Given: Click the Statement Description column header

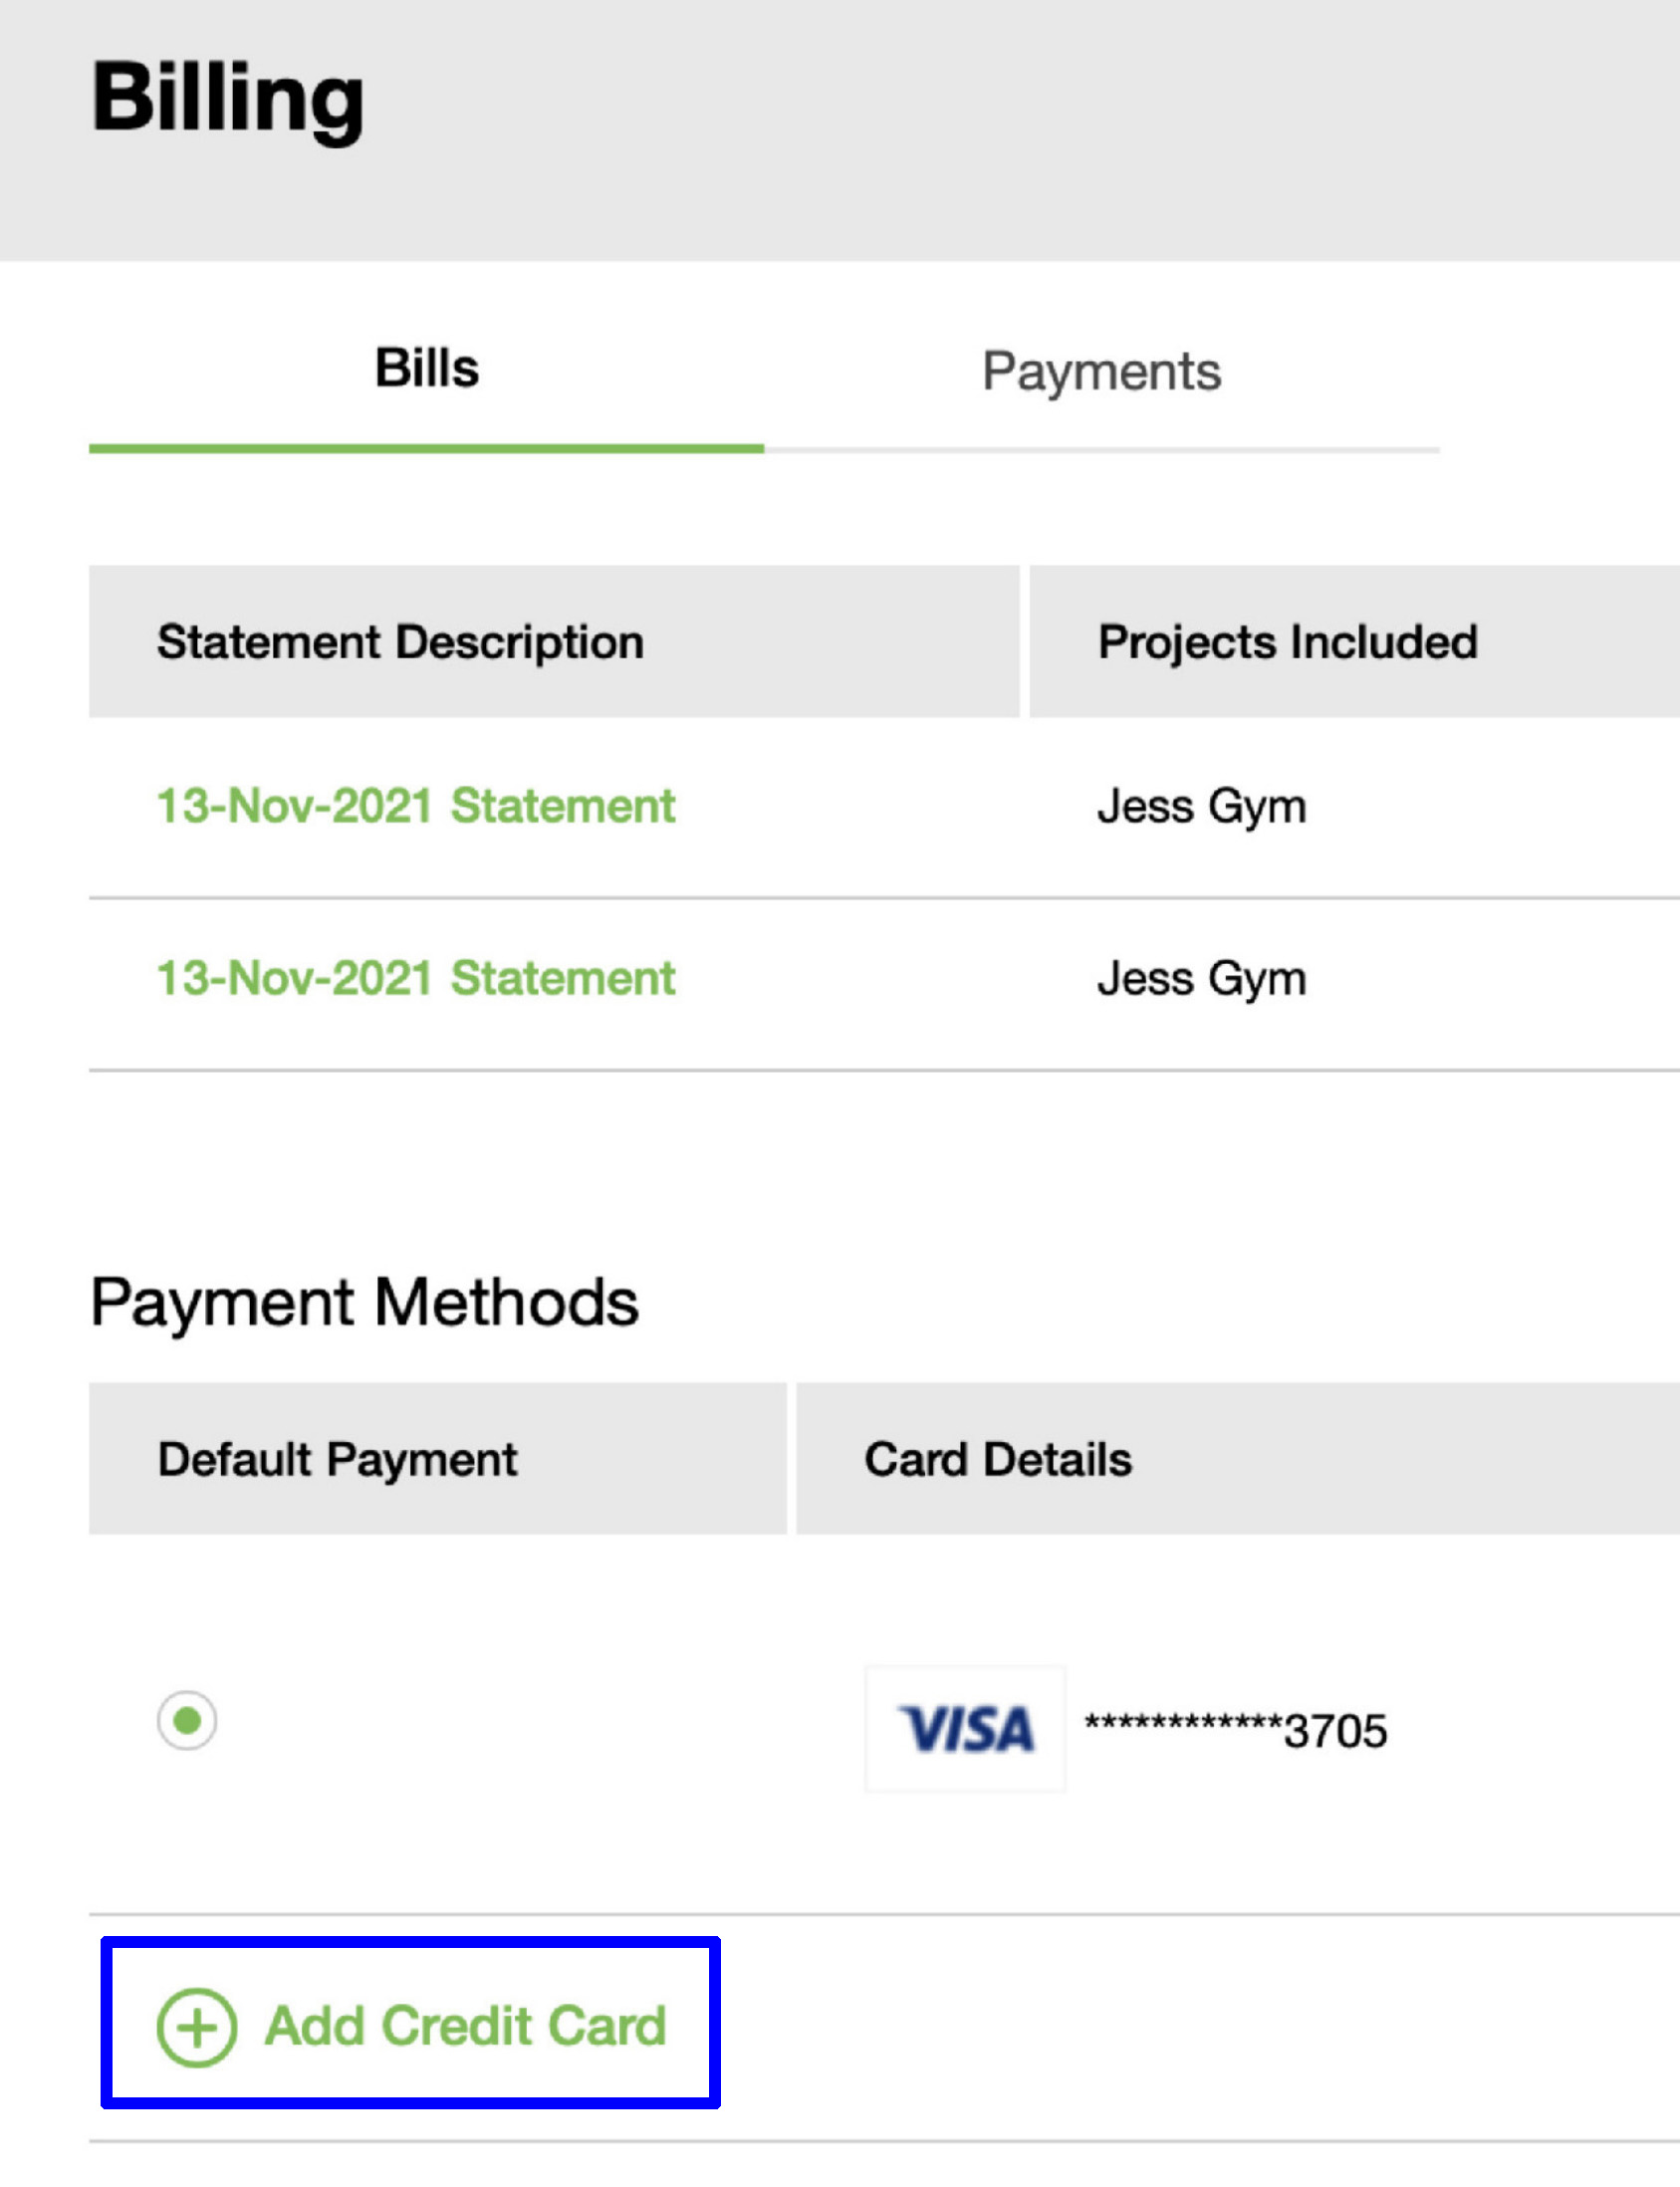Looking at the screenshot, I should coord(400,642).
